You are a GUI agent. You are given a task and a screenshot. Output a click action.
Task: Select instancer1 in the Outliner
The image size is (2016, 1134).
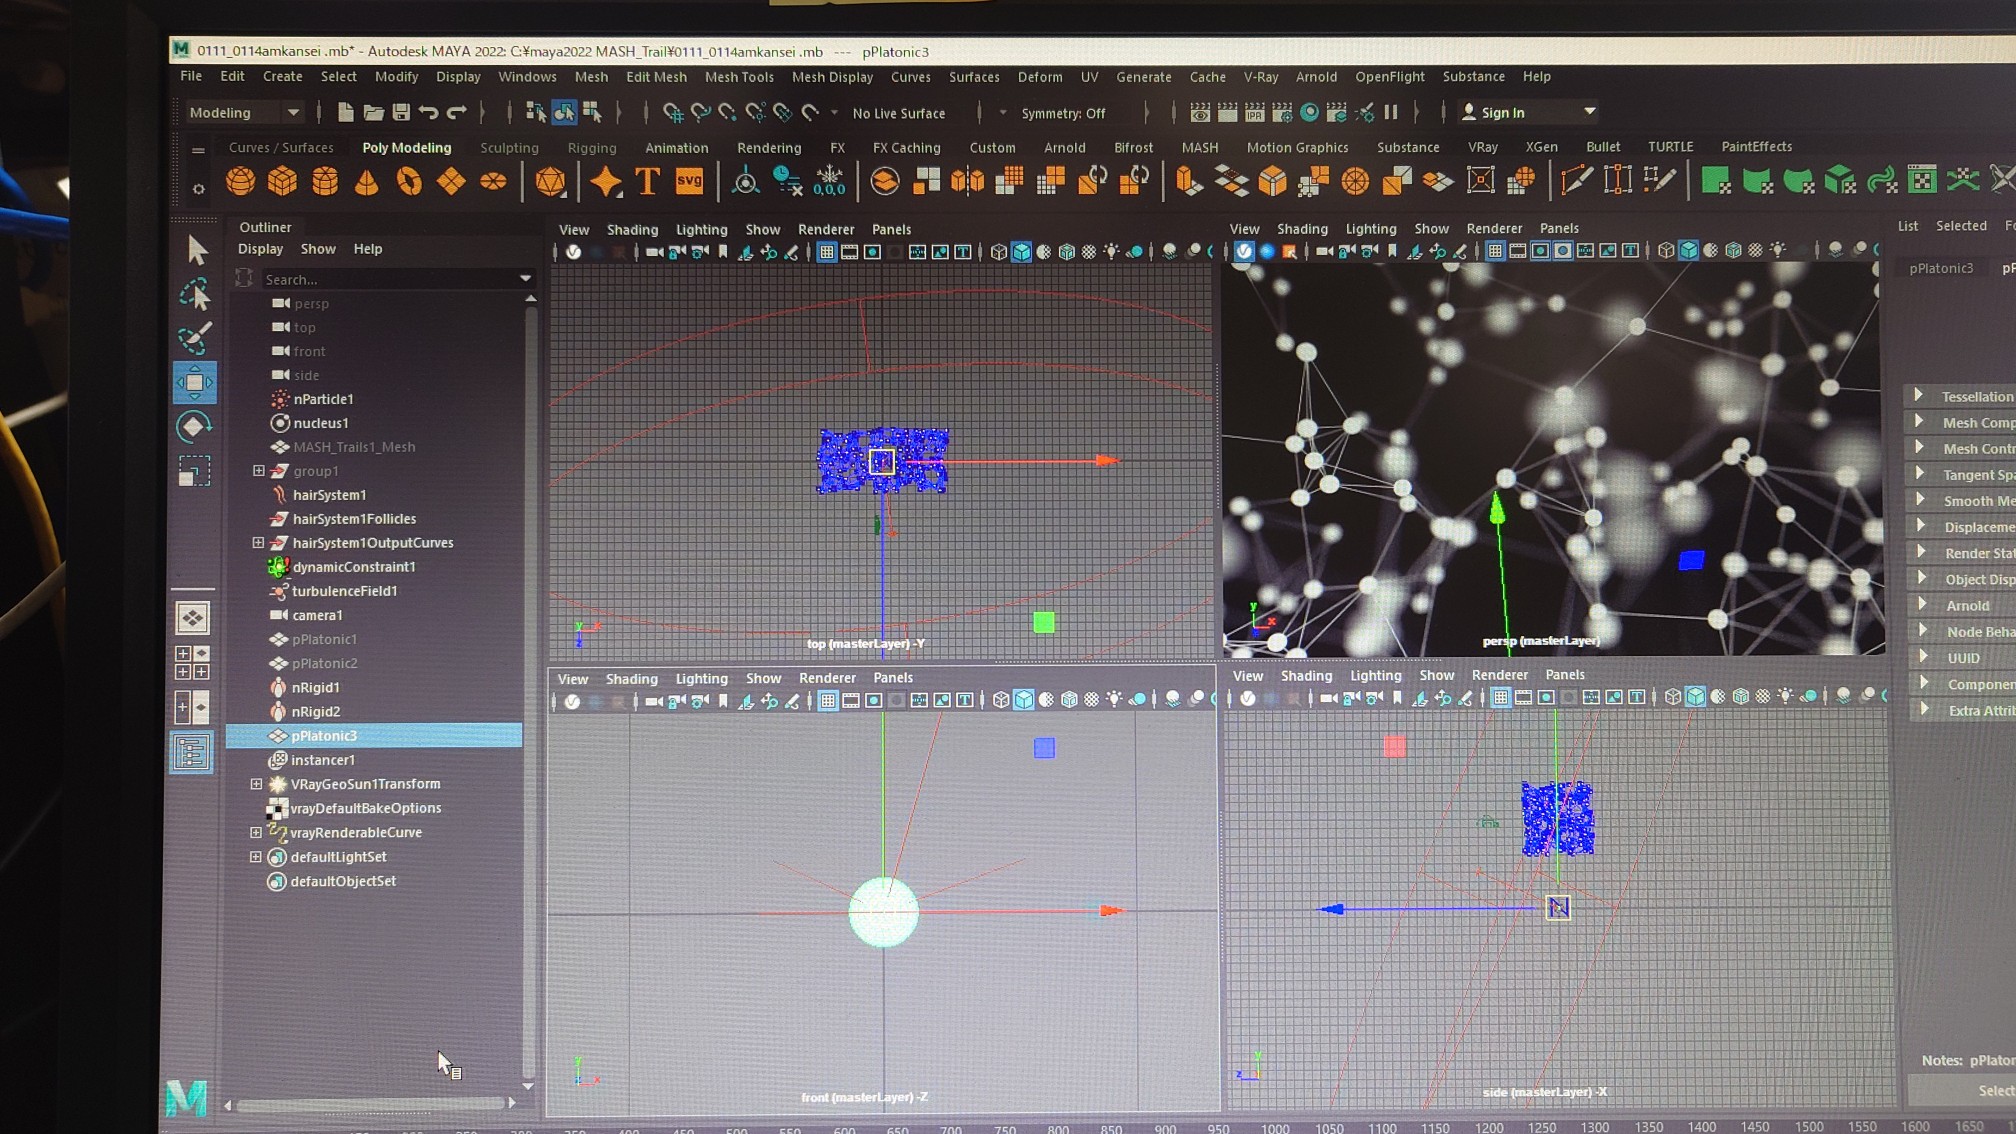(x=322, y=760)
